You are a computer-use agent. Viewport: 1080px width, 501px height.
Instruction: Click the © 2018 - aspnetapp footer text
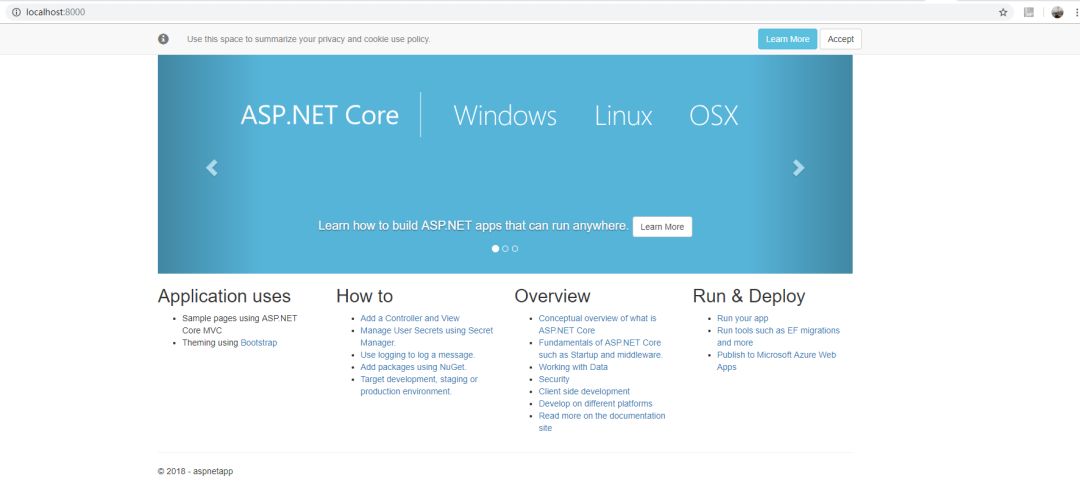195,472
